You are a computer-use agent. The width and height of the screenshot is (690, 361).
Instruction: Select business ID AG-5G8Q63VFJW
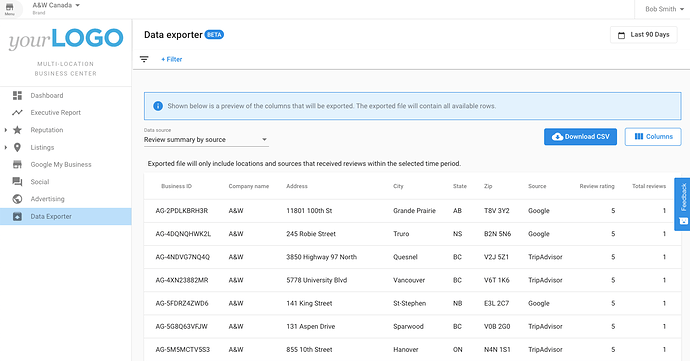(x=181, y=327)
